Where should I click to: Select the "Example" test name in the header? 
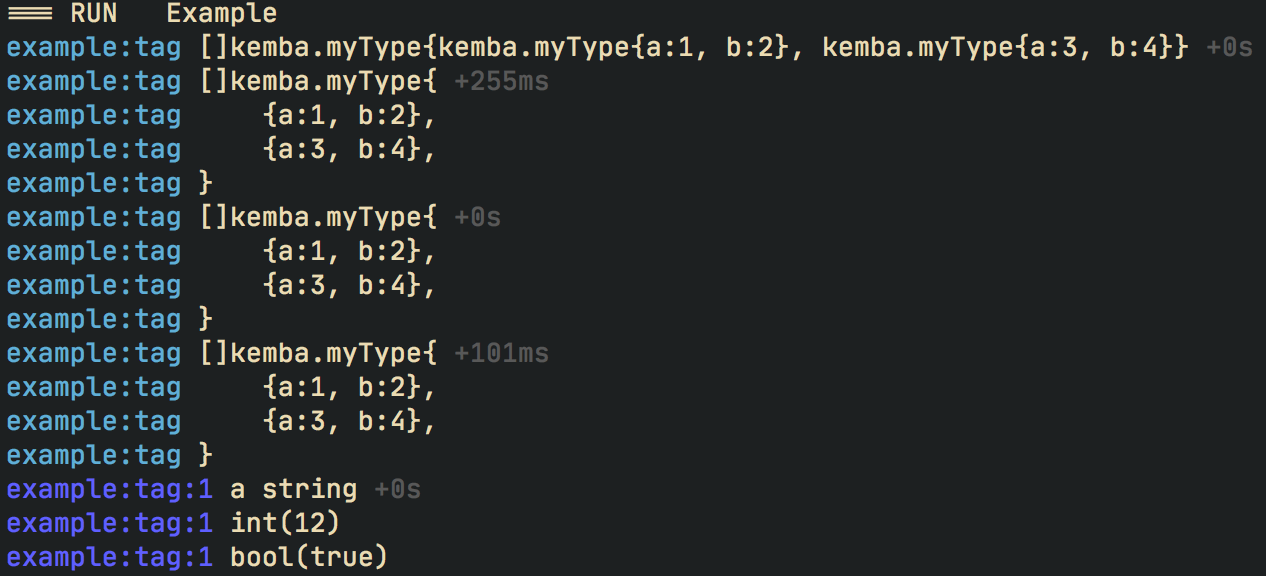tap(221, 13)
